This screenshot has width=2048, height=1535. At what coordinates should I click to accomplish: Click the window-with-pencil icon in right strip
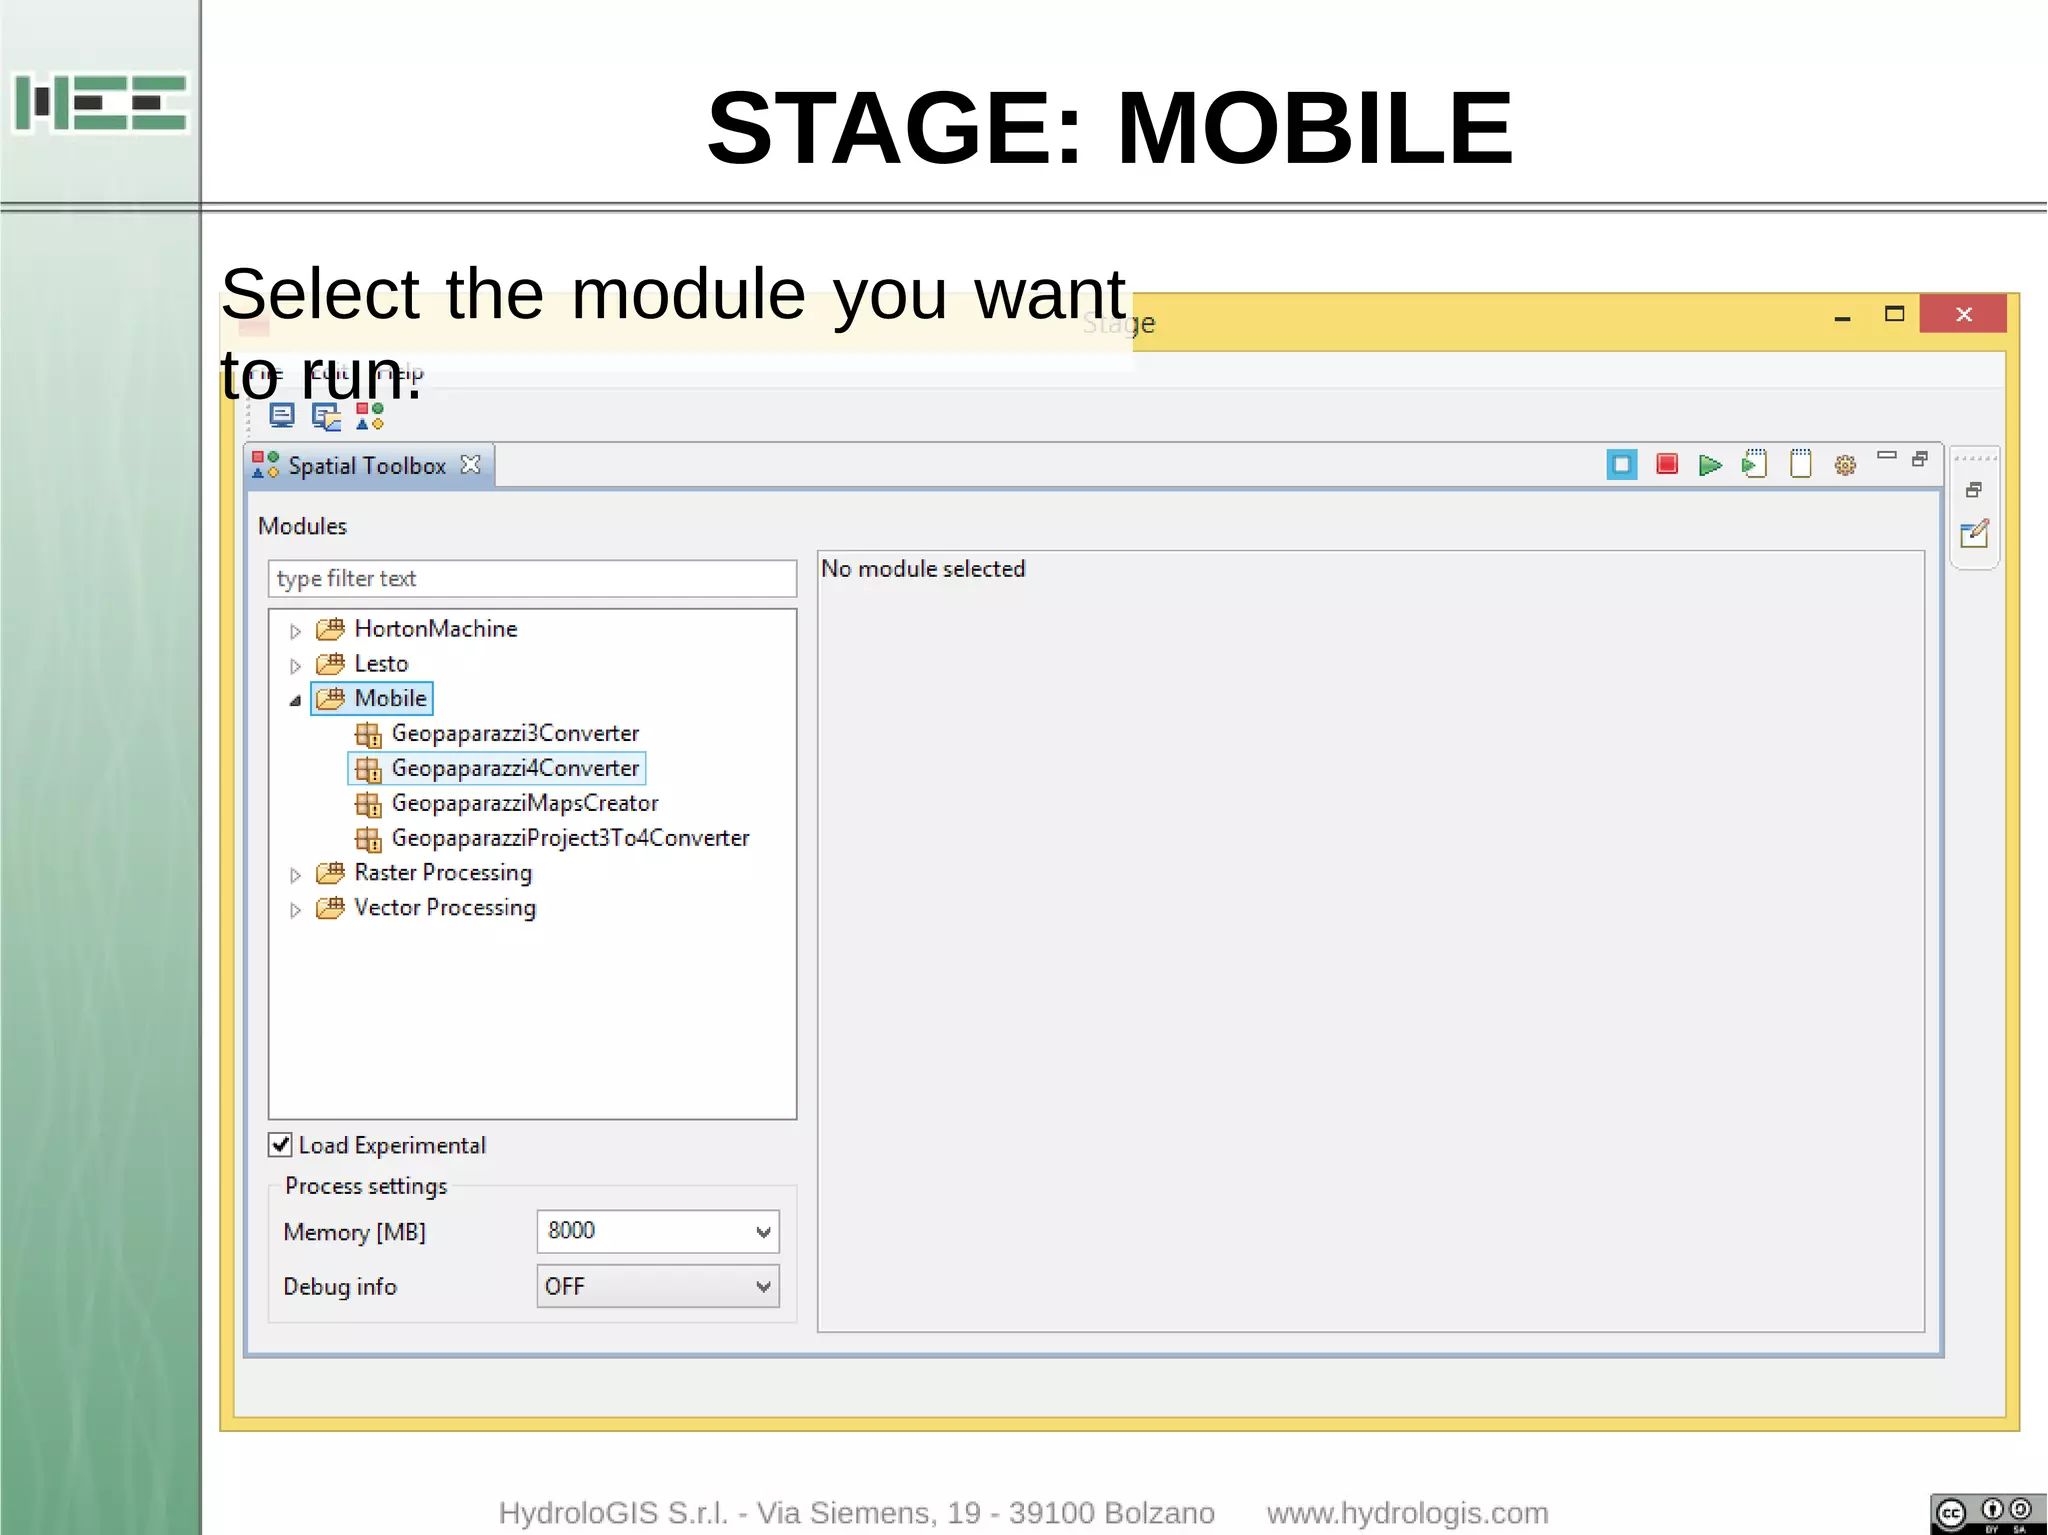pyautogui.click(x=1974, y=534)
